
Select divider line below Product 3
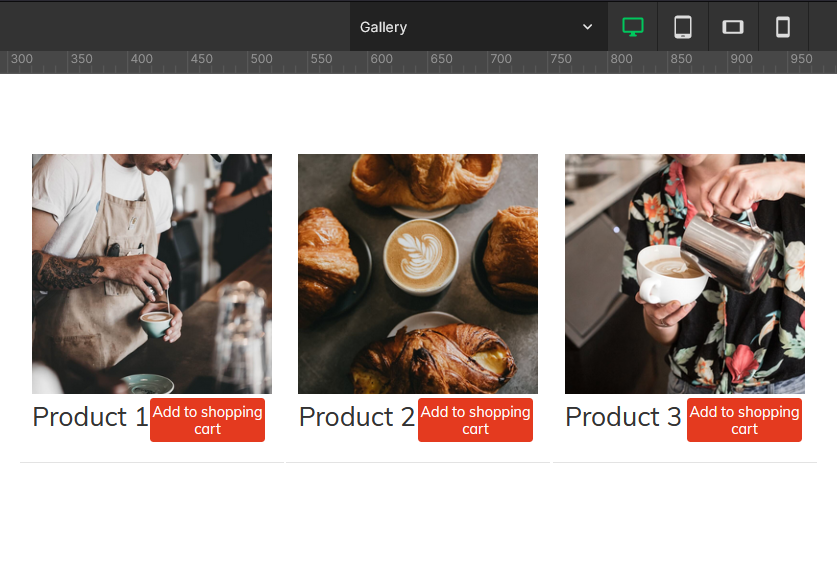click(x=685, y=462)
